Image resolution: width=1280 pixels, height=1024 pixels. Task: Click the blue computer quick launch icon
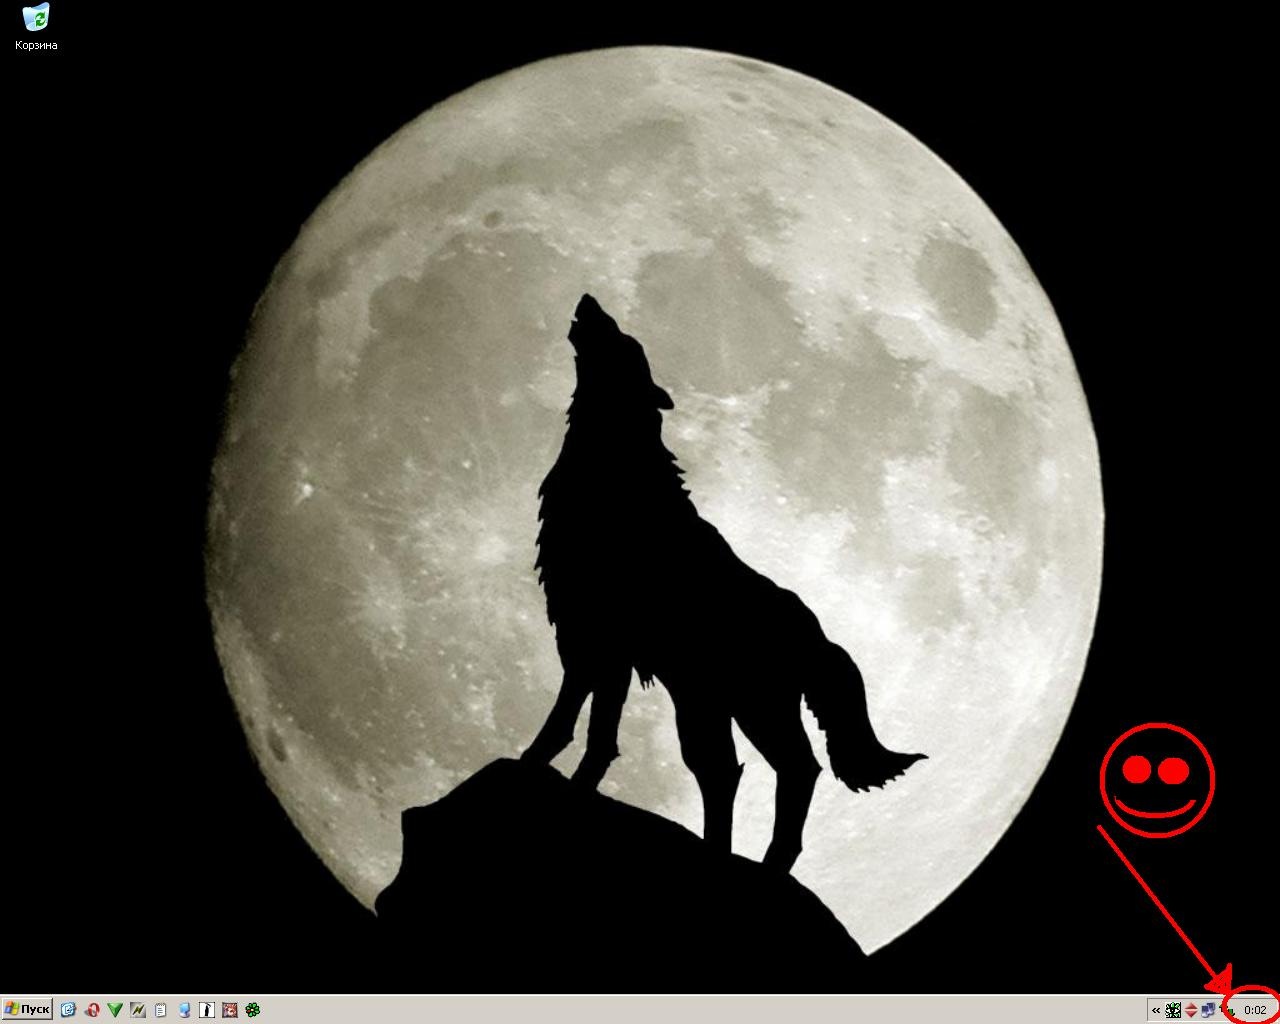(185, 1010)
